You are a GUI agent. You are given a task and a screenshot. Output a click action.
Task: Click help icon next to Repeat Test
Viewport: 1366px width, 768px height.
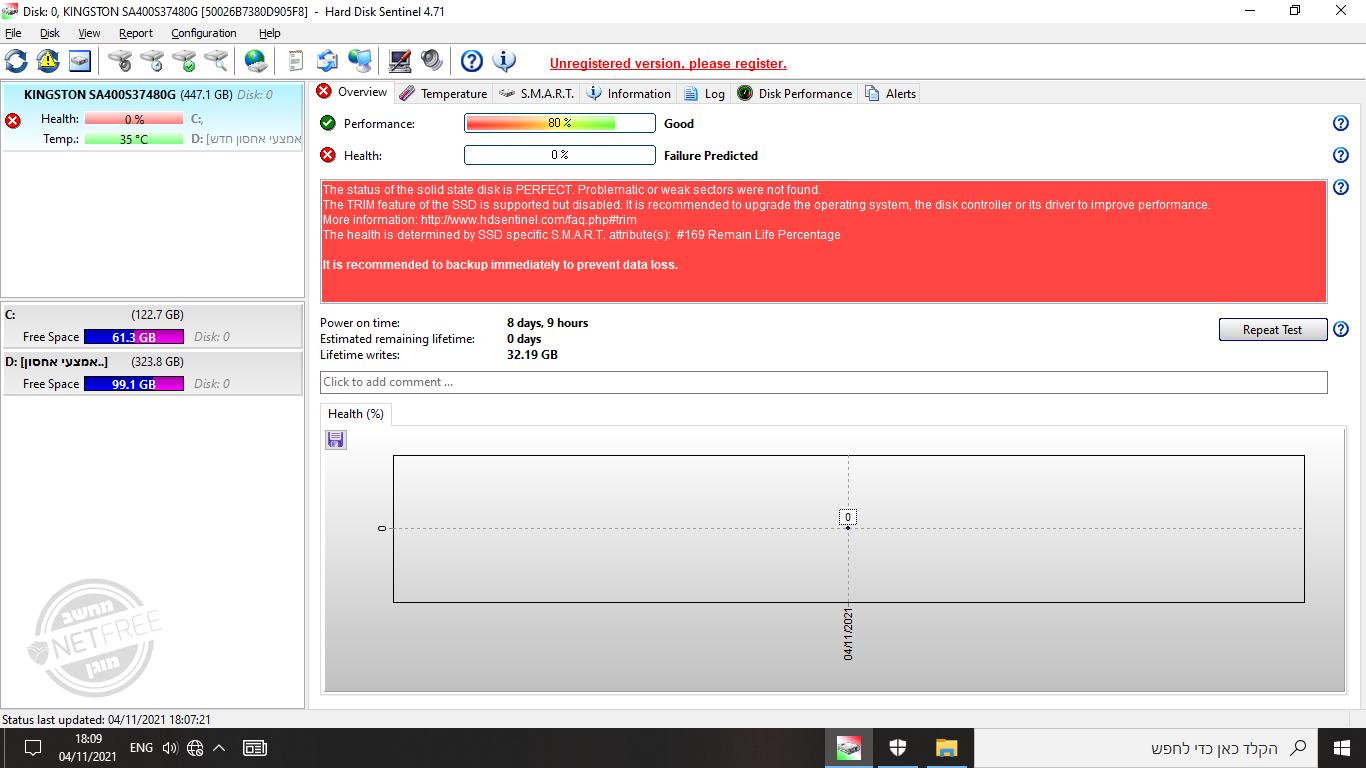pos(1341,330)
